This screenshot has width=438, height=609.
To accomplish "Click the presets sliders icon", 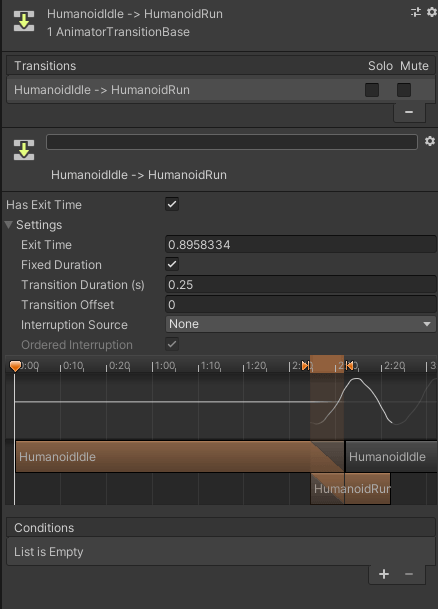I will pos(416,12).
